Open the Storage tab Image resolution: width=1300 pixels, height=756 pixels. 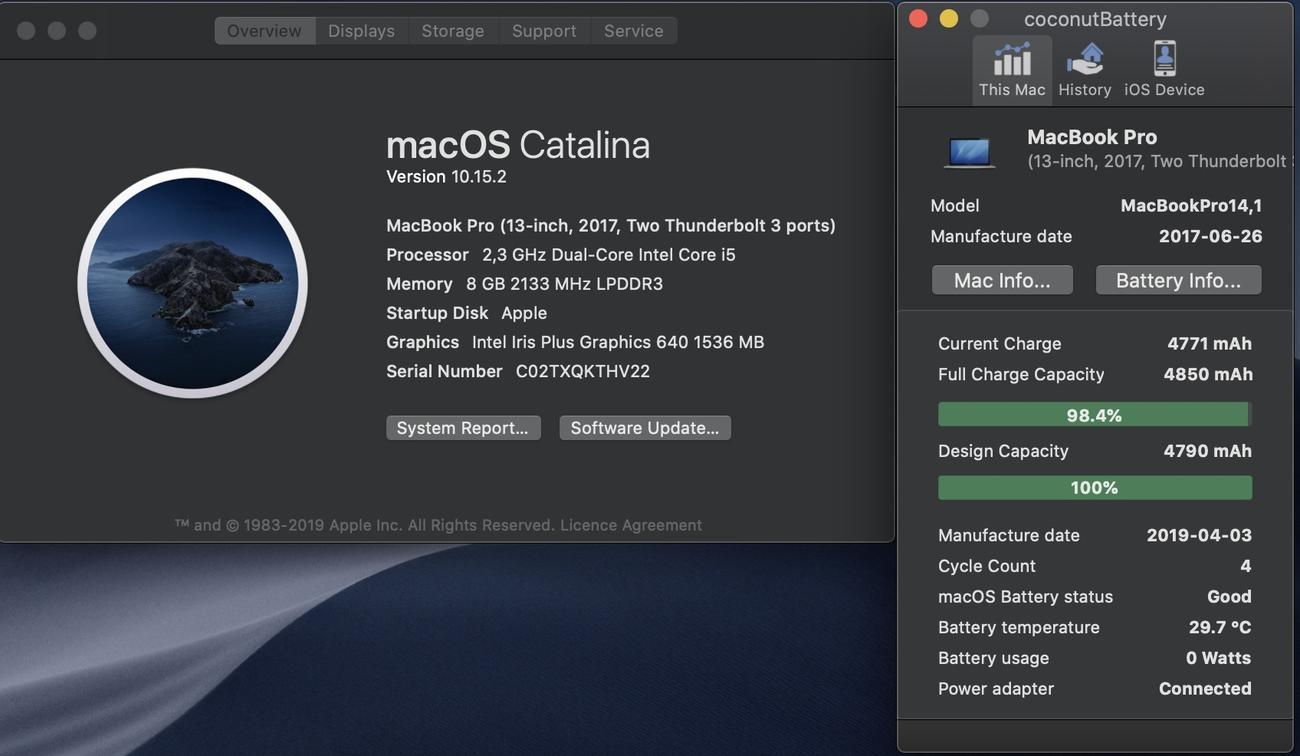pos(453,31)
